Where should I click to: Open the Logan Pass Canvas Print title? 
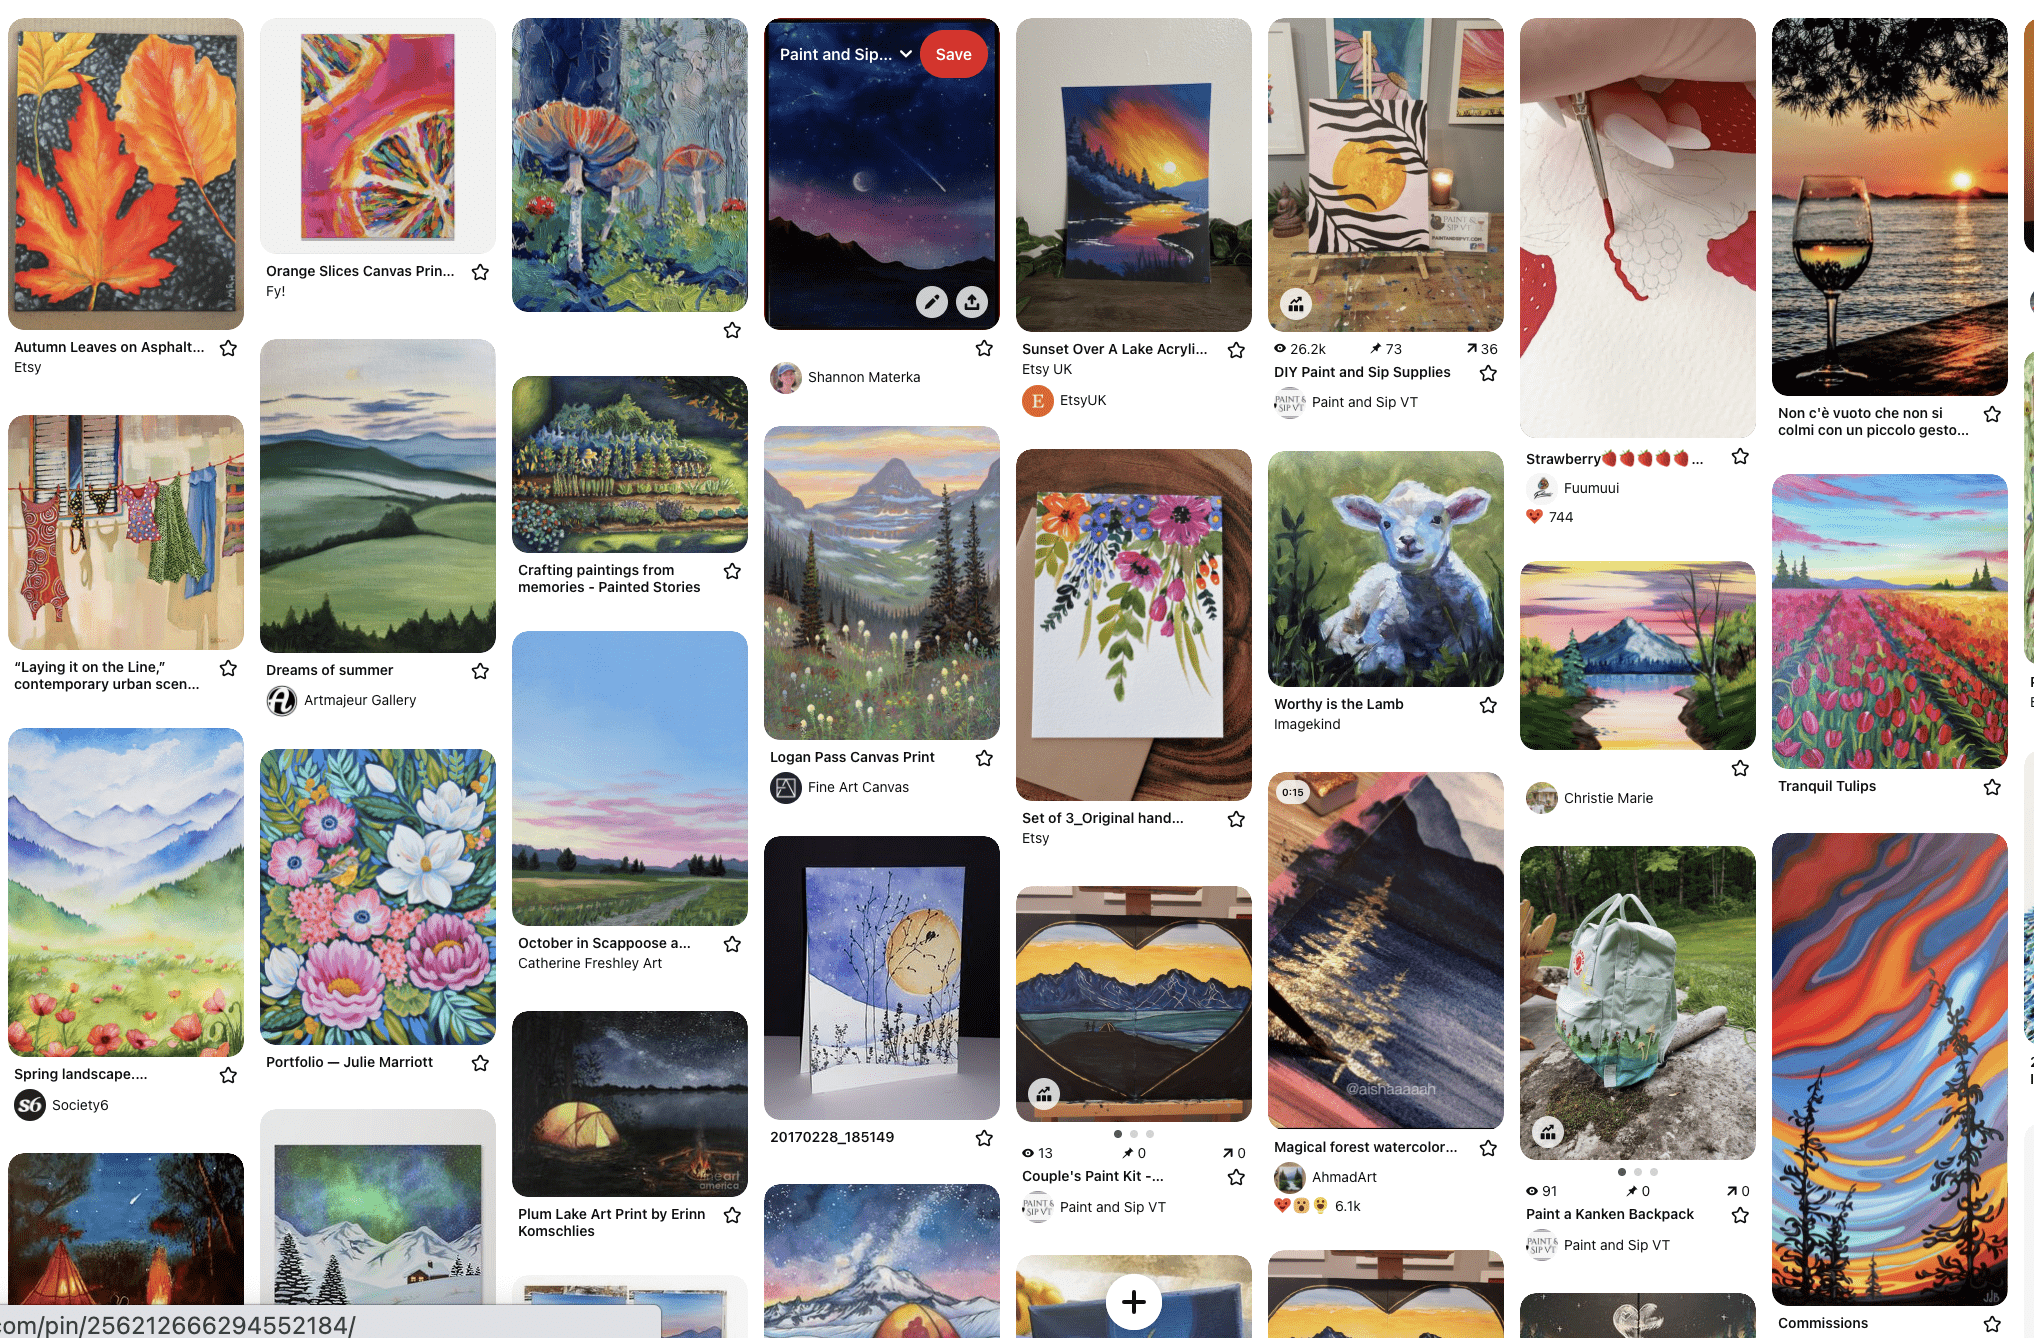point(852,757)
